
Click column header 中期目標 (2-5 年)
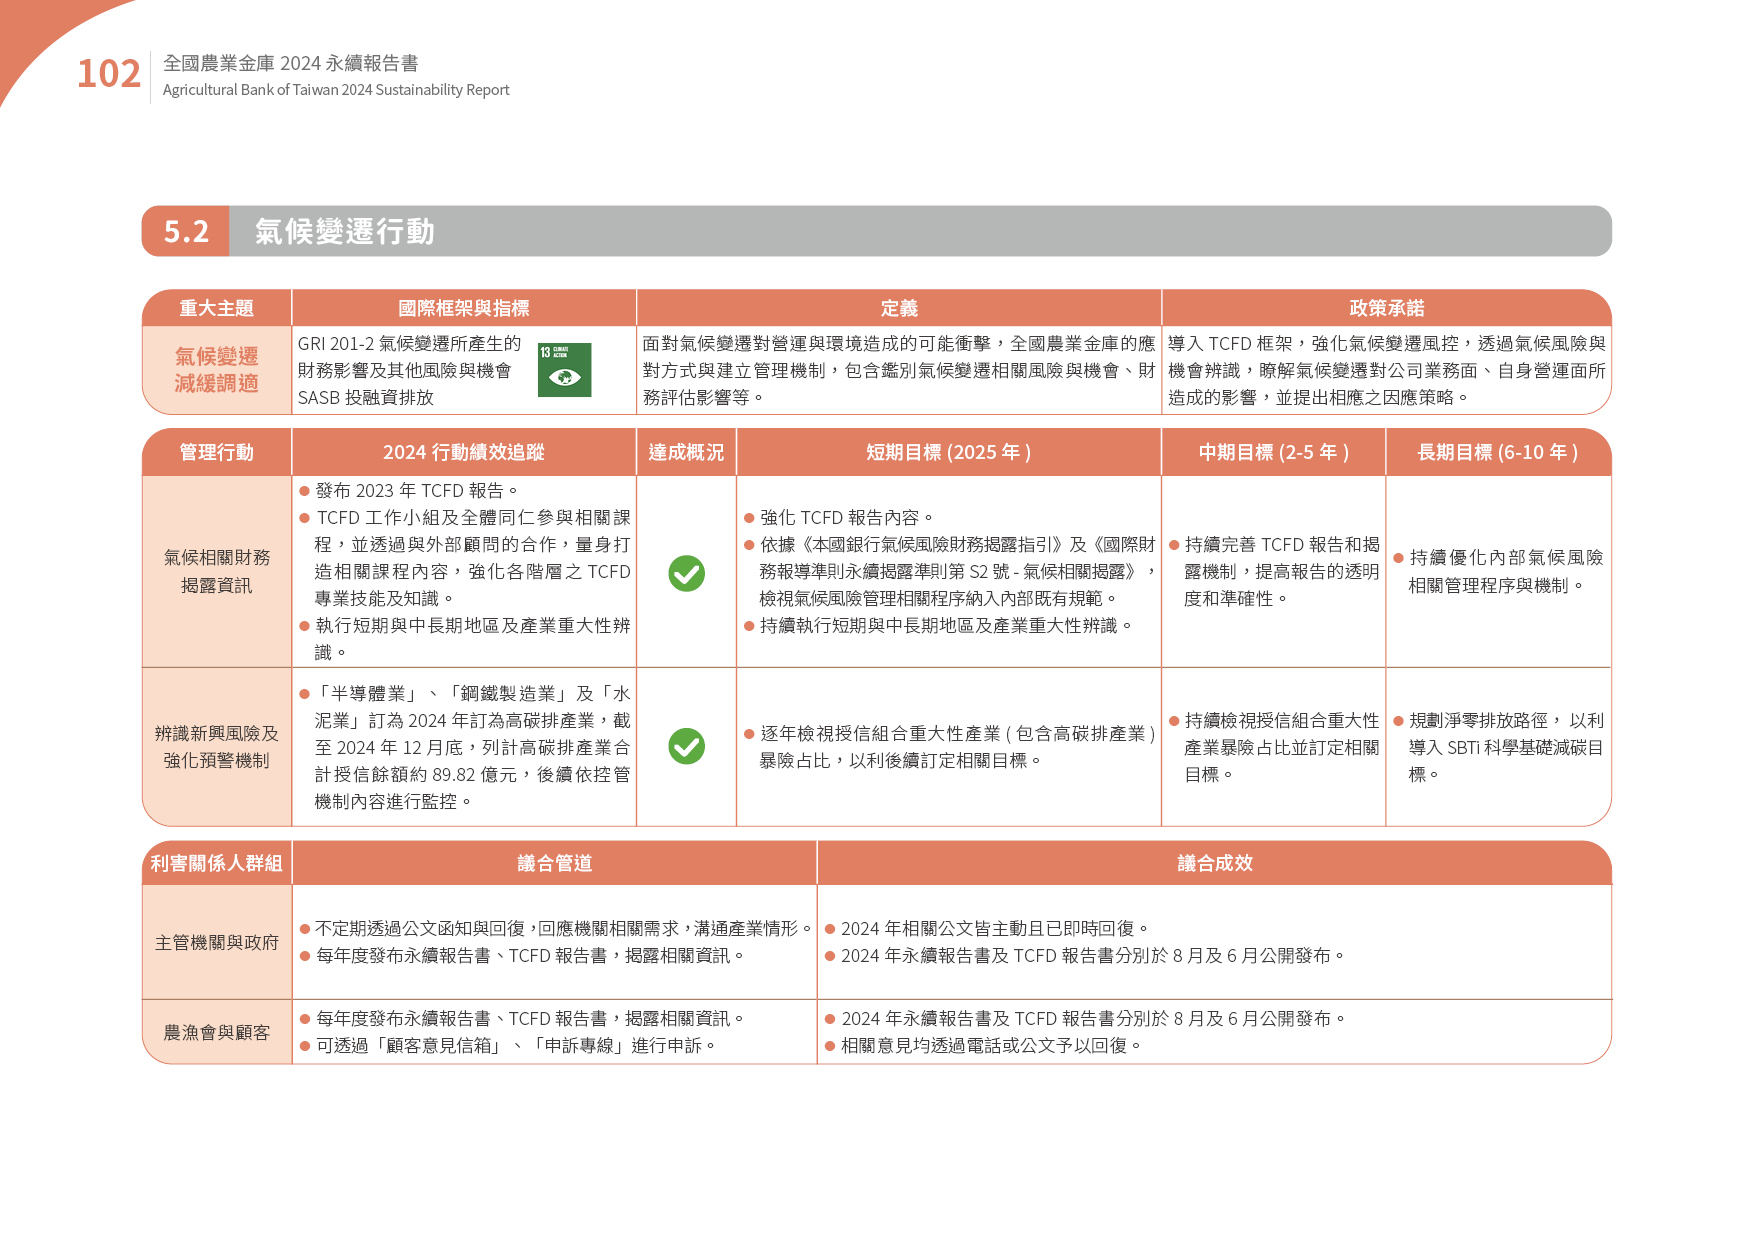click(1273, 452)
